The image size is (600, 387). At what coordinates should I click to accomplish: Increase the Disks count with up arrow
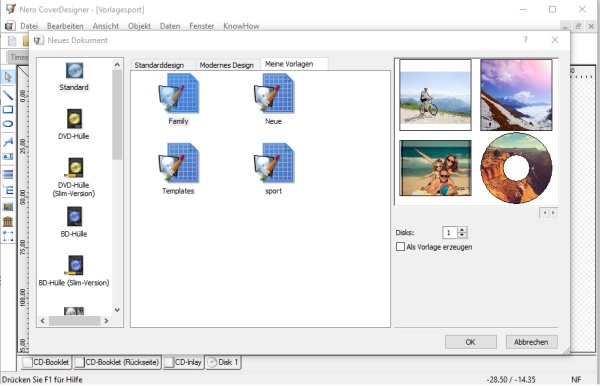(462, 230)
